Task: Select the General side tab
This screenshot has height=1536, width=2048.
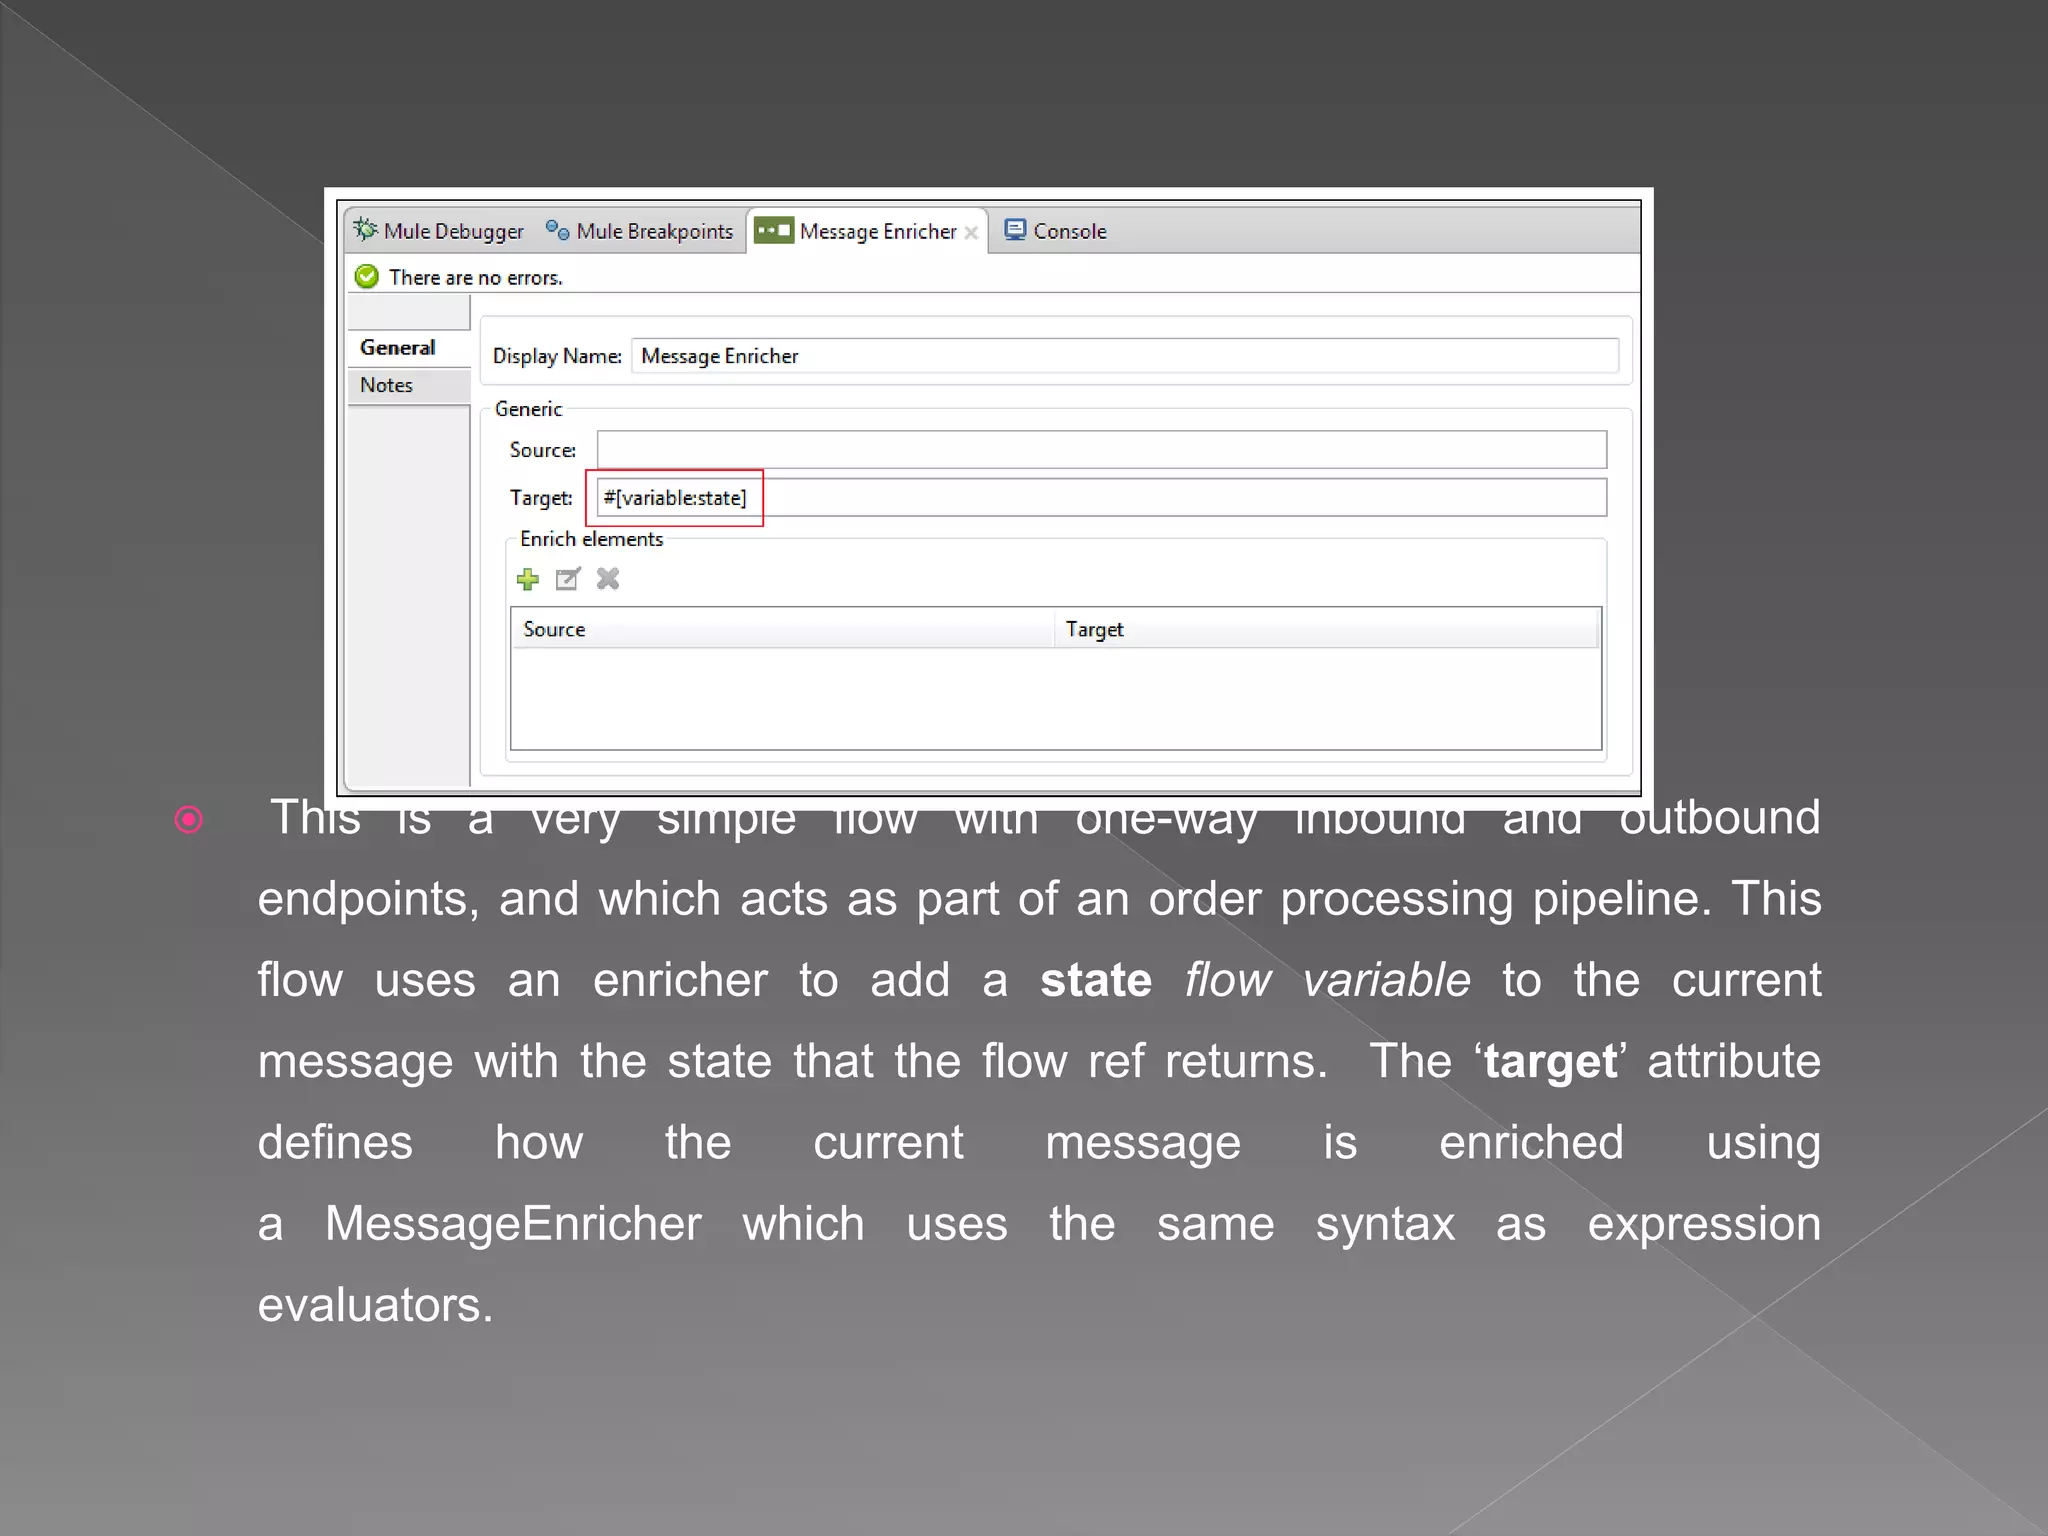Action: [x=398, y=347]
